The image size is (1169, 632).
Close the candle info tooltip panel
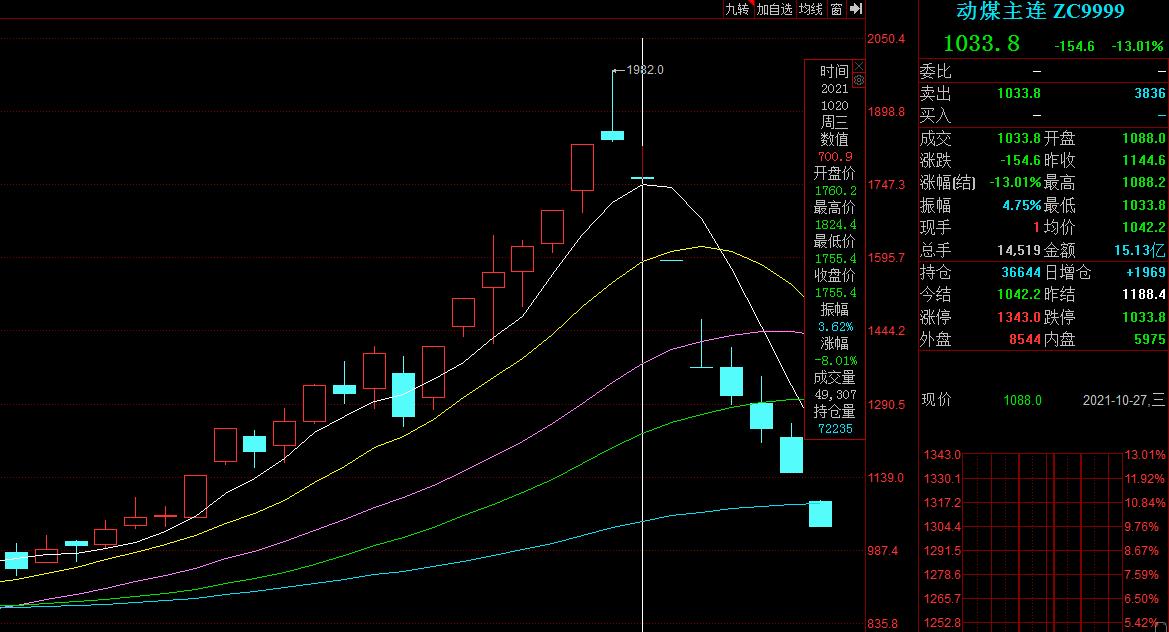pyautogui.click(x=858, y=67)
